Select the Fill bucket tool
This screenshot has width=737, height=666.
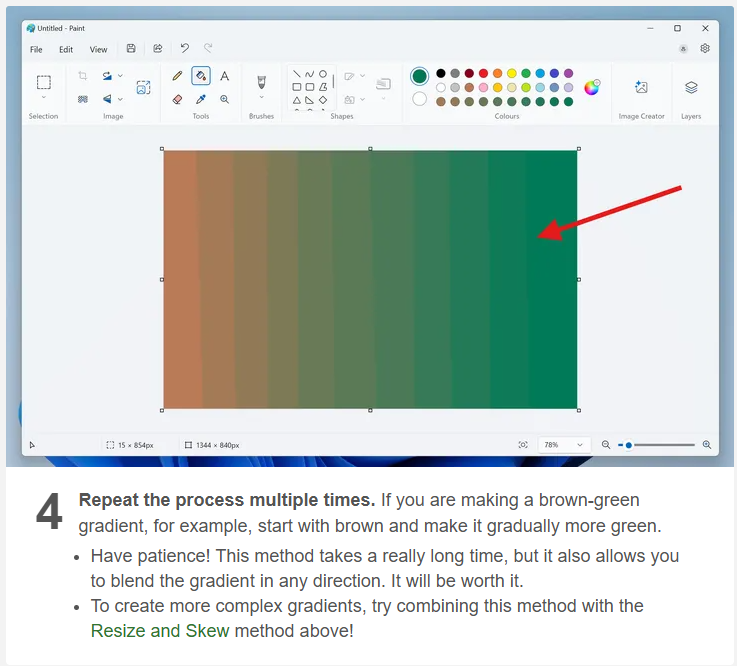click(x=201, y=76)
